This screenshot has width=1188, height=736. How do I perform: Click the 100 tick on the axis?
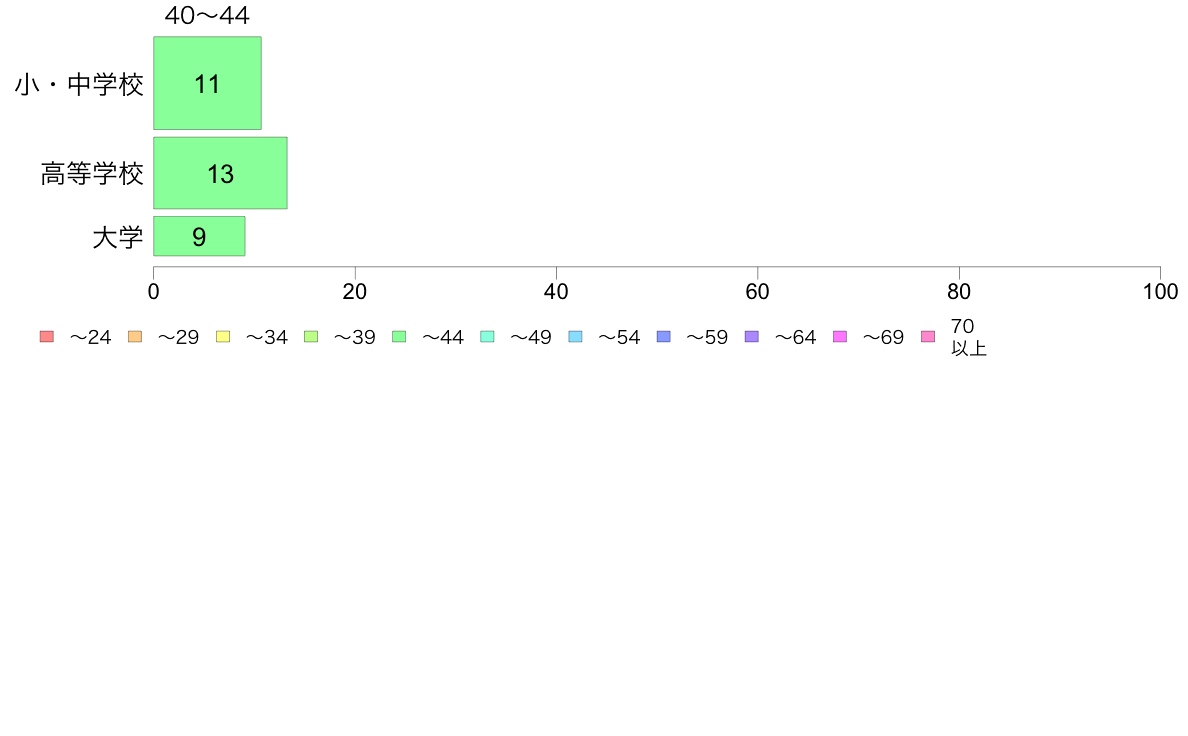tap(1160, 292)
